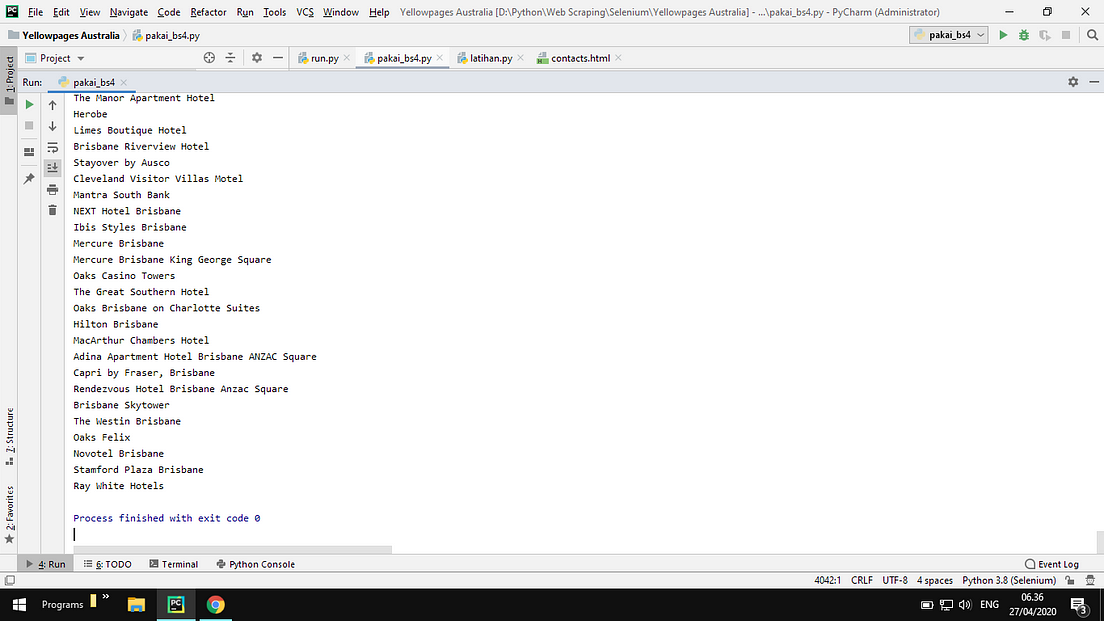Clear all console output with the trash icon
Image resolution: width=1104 pixels, height=621 pixels.
point(53,210)
